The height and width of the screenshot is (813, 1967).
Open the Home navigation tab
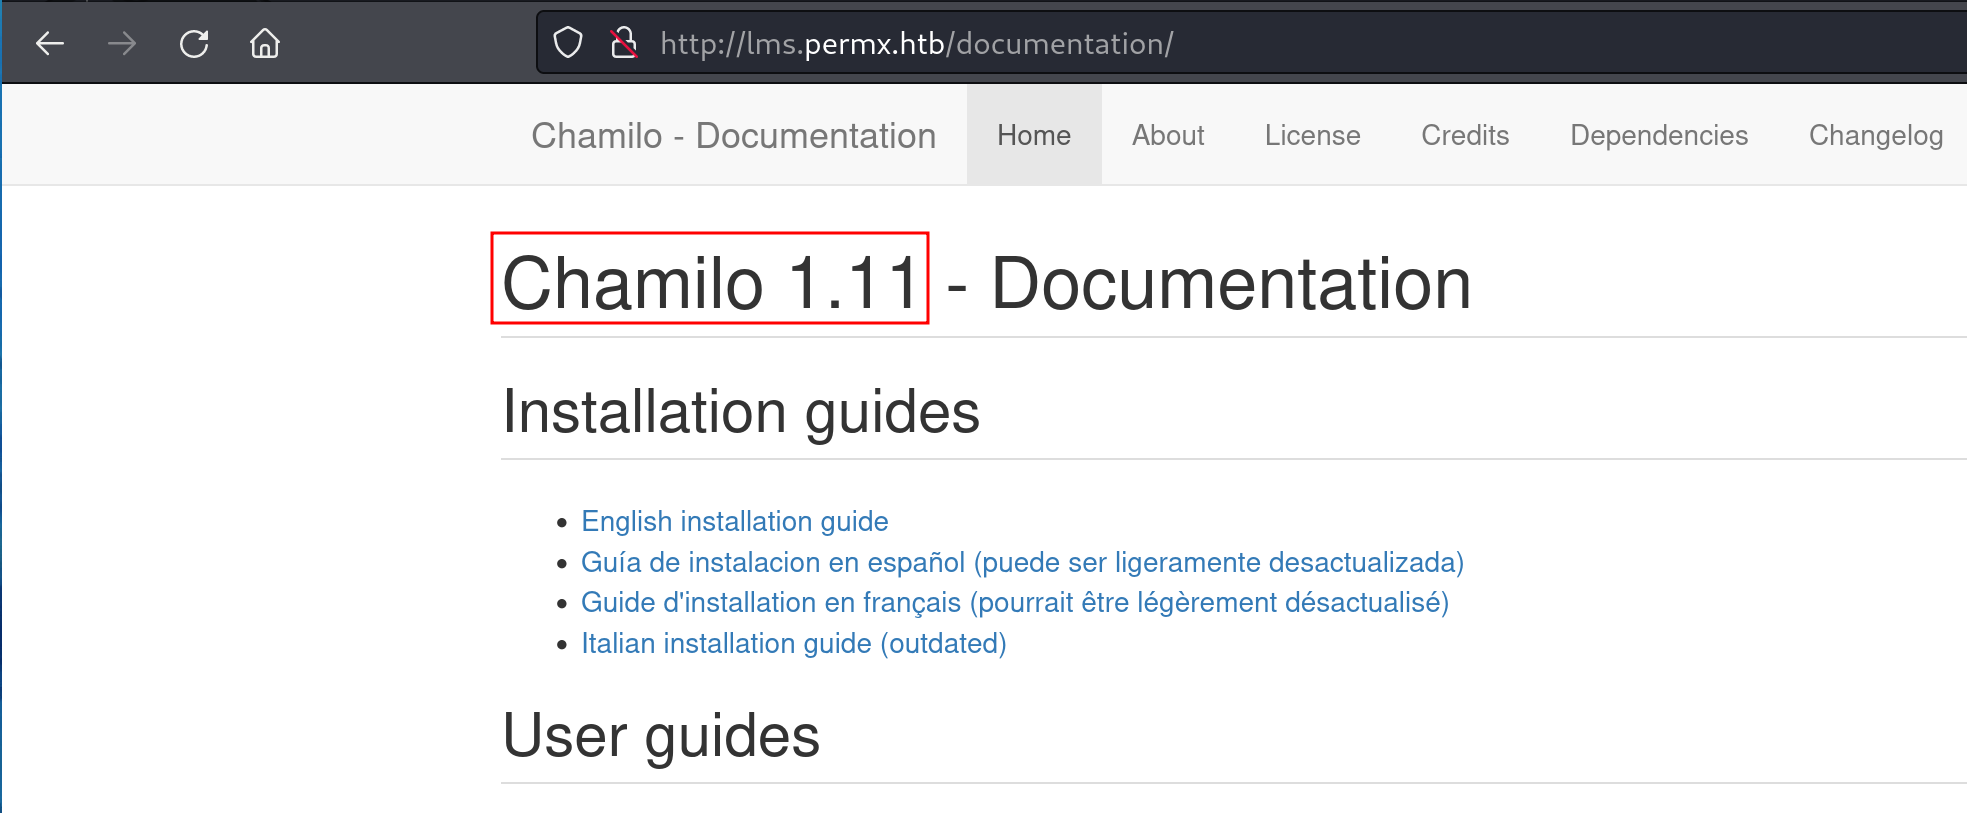1034,135
